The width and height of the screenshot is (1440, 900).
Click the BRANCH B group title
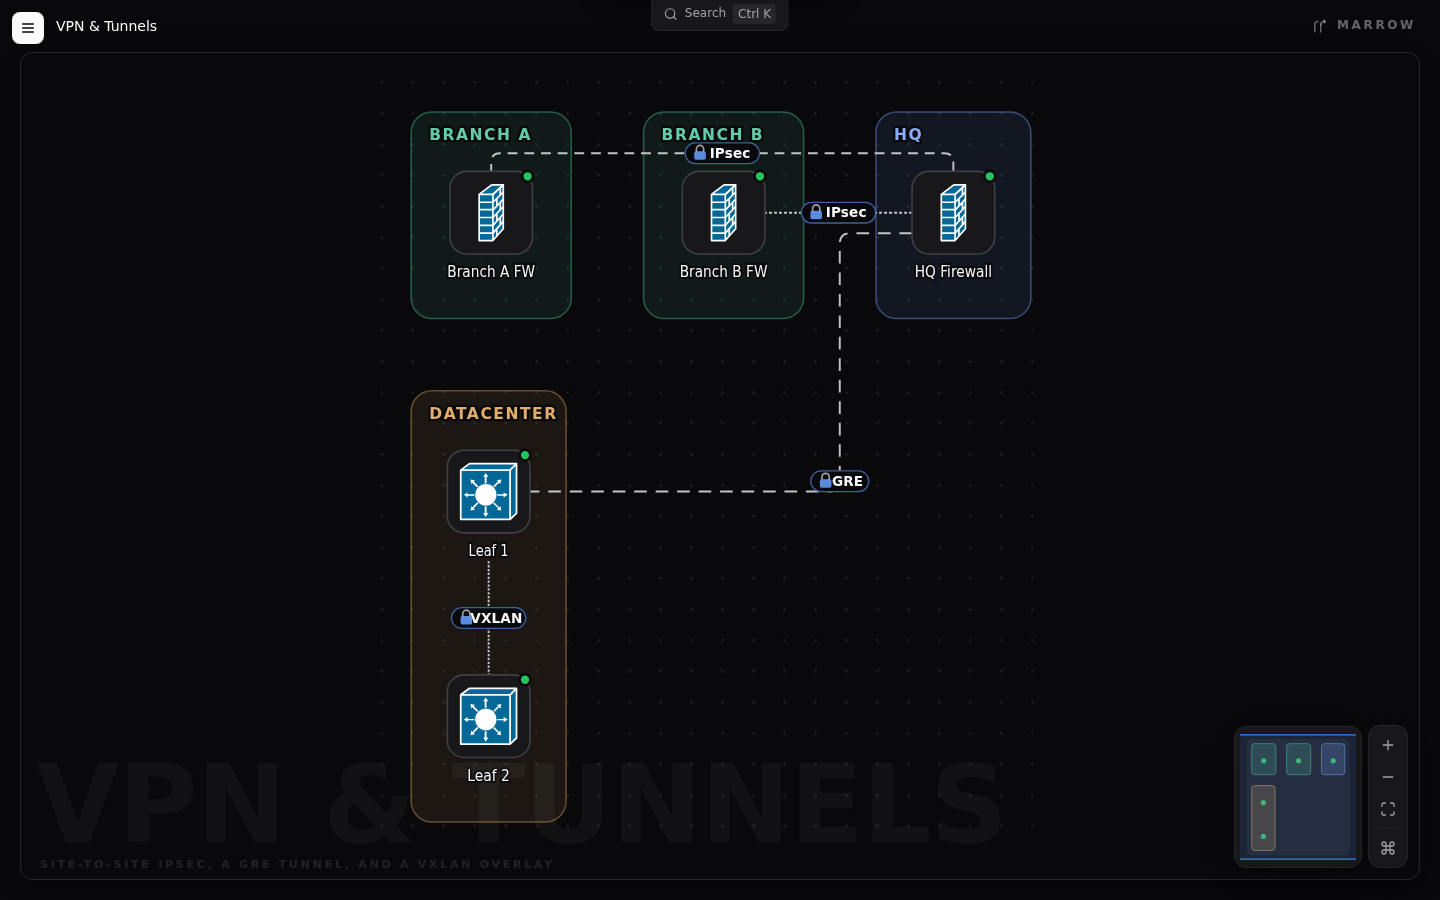[712, 134]
